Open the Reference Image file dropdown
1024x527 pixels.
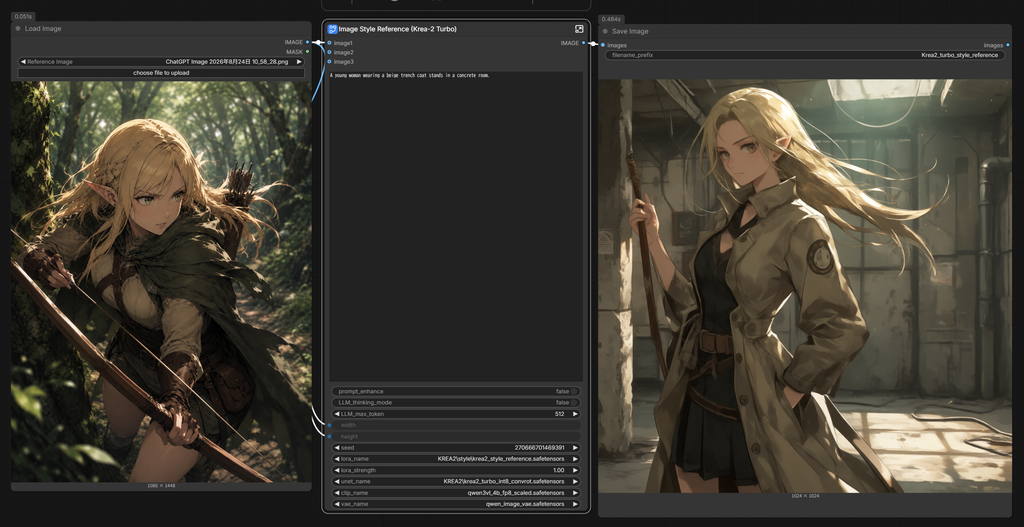pyautogui.click(x=161, y=62)
